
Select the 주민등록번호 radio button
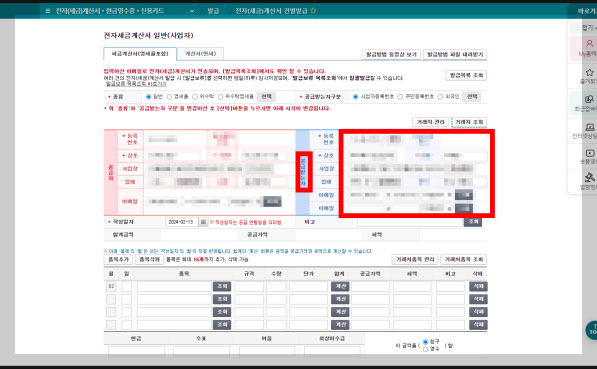400,97
